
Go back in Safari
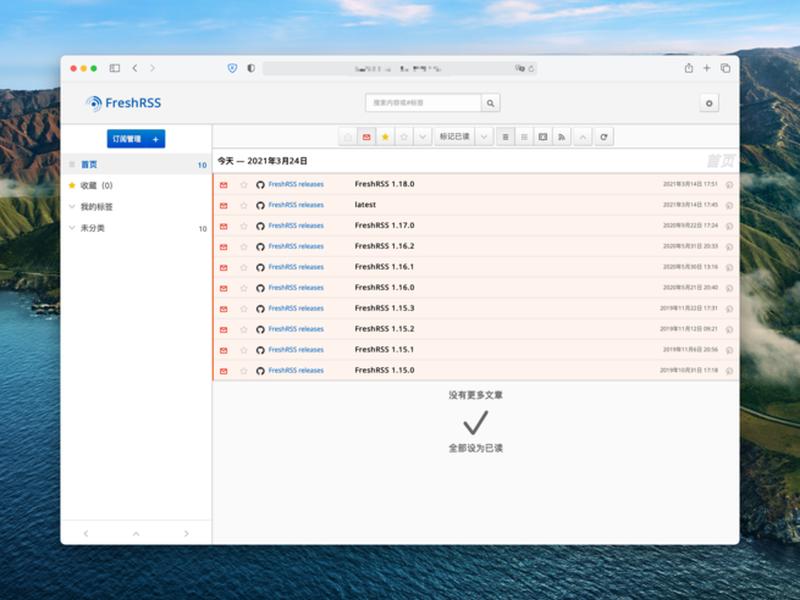[x=135, y=68]
